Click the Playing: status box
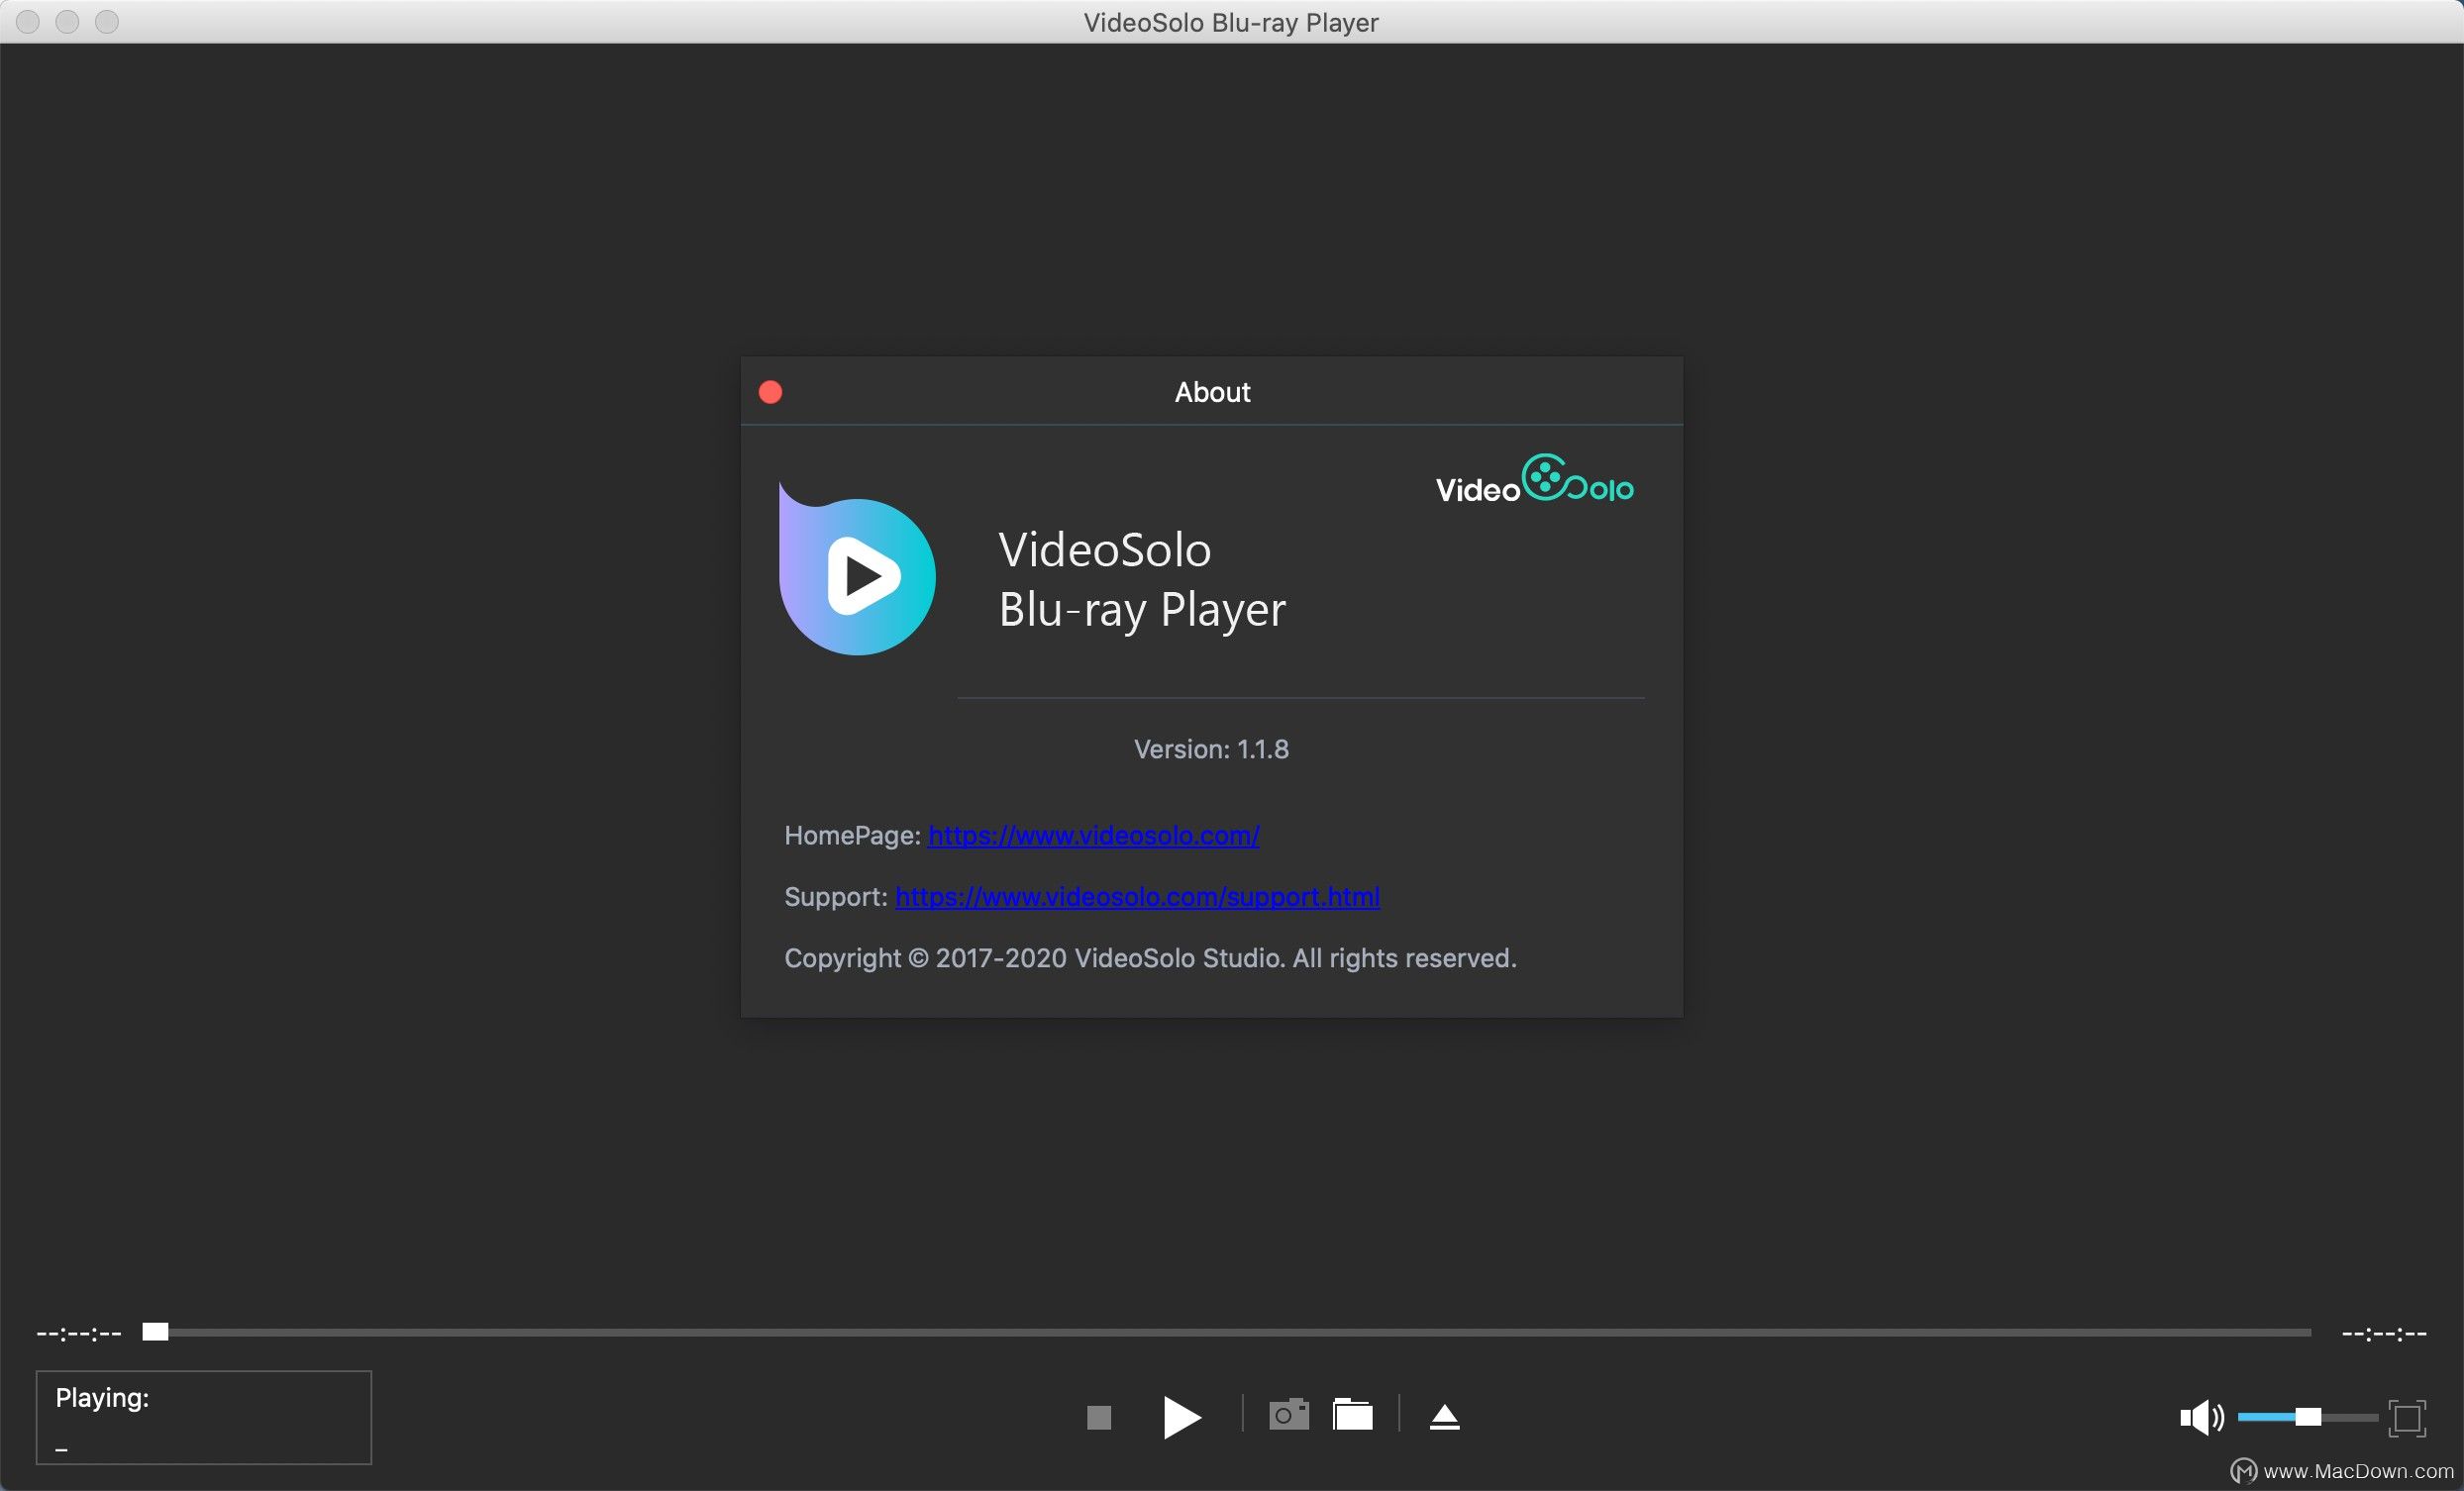Viewport: 2464px width, 1491px height. 204,1417
